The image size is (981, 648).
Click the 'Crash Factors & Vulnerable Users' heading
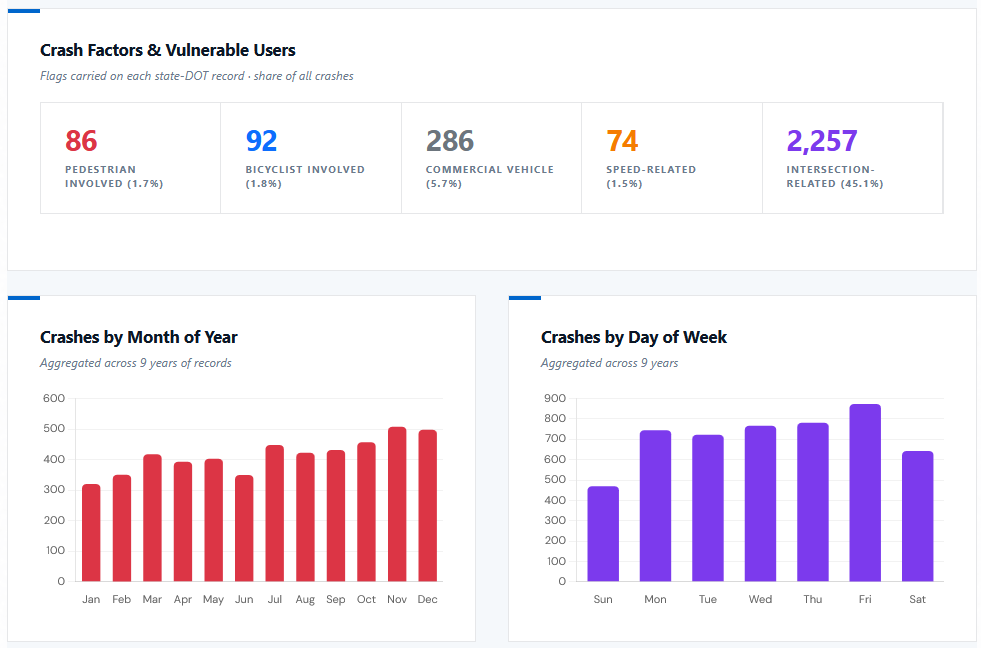click(168, 50)
